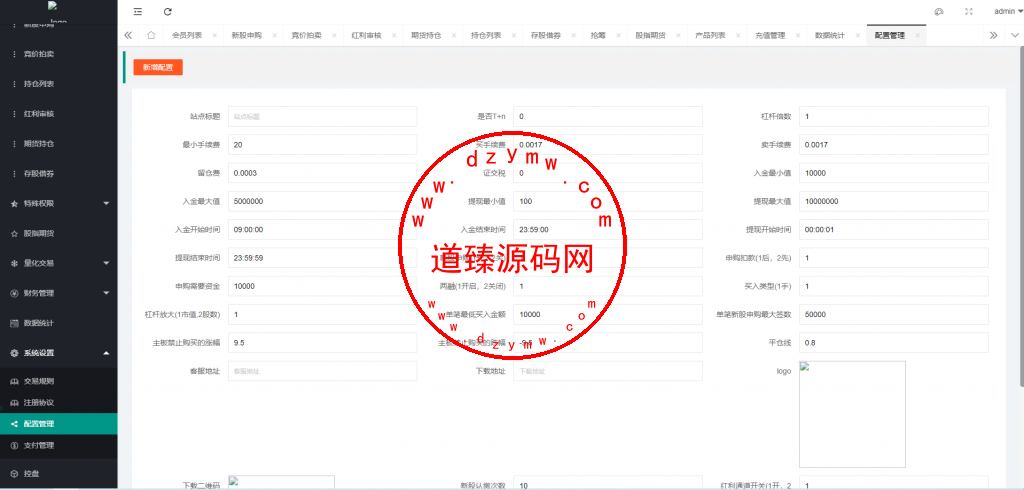Open 存股借券 in the sidebar
This screenshot has height=490, width=1024.
tap(39, 174)
